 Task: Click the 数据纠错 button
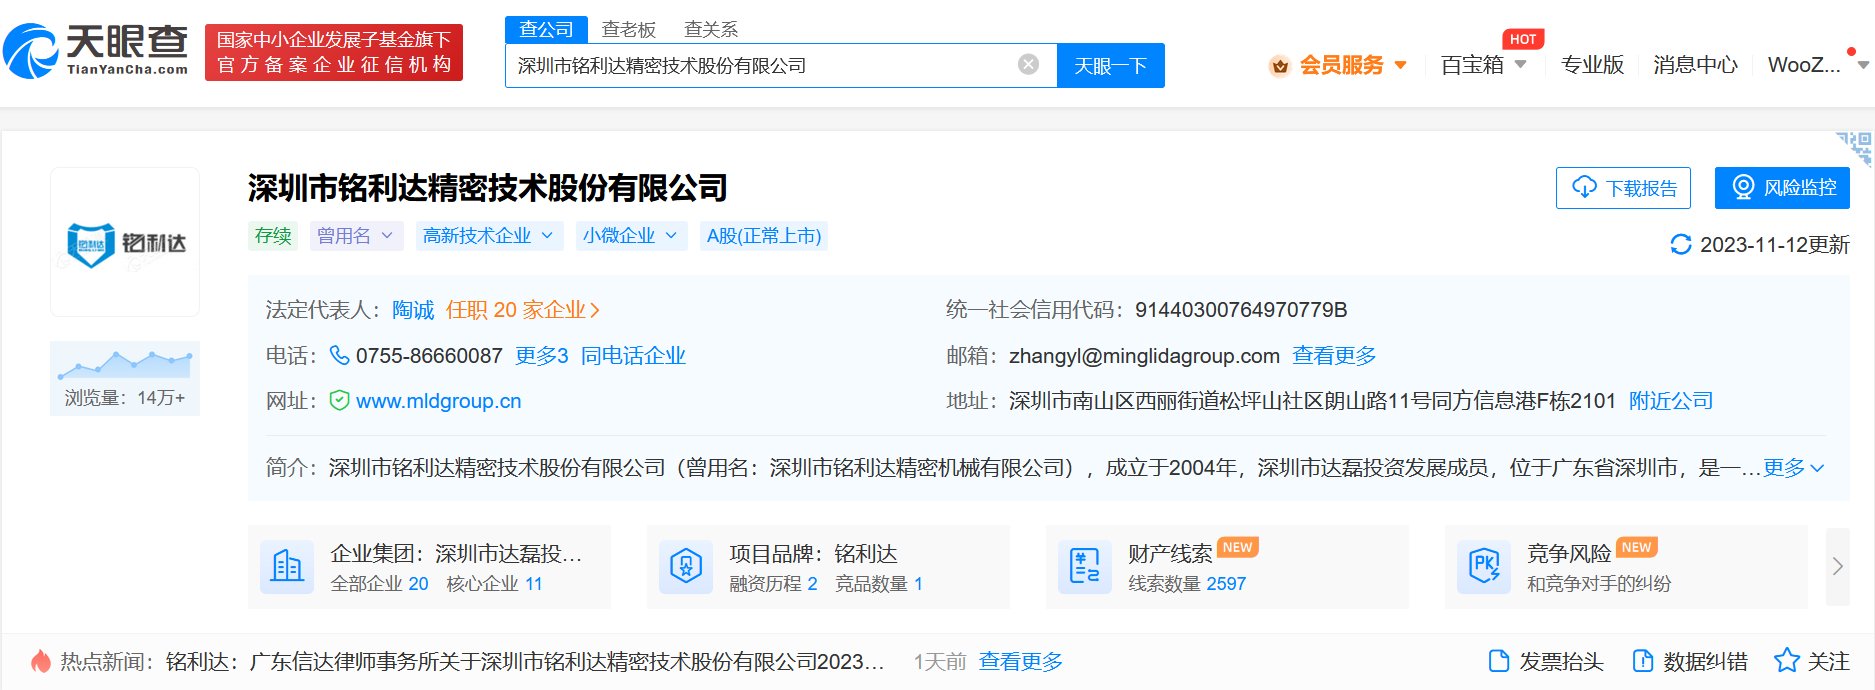click(x=1690, y=661)
